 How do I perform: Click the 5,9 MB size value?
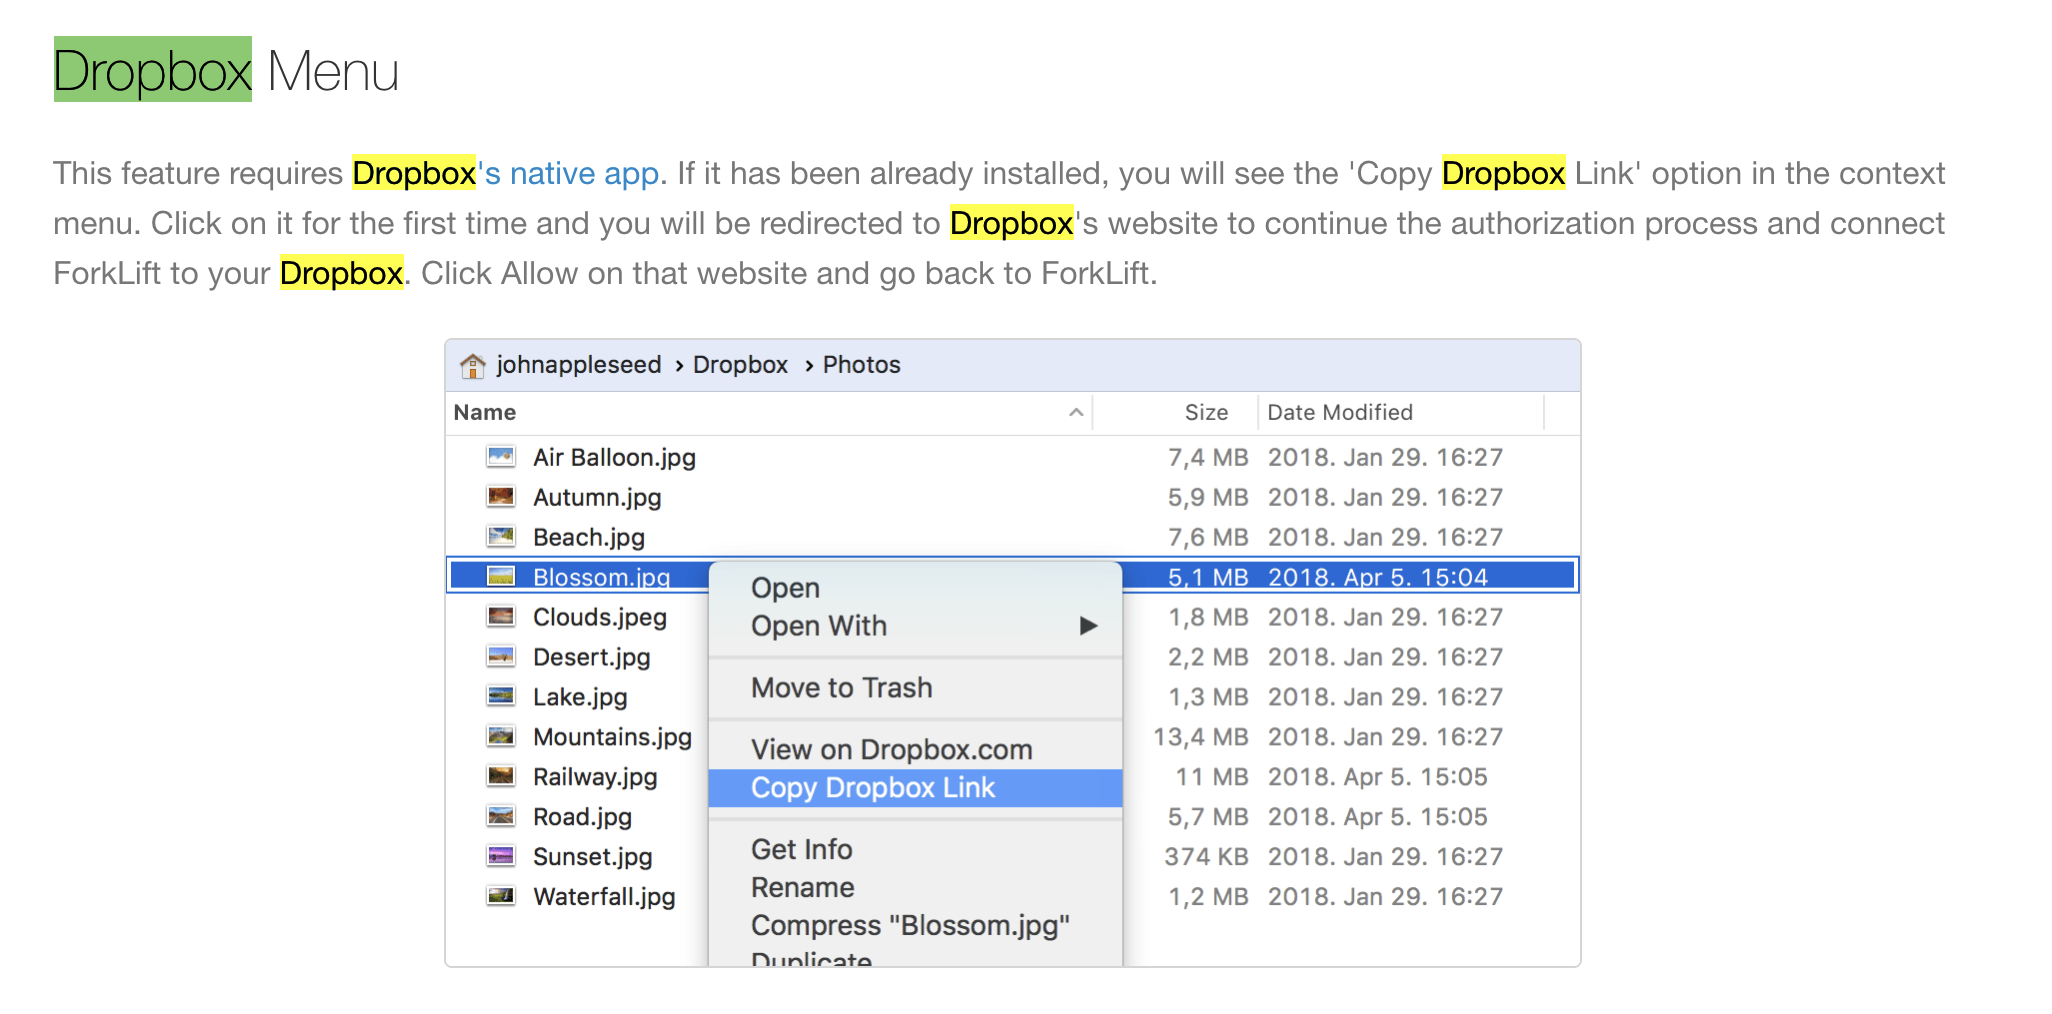click(x=1208, y=498)
